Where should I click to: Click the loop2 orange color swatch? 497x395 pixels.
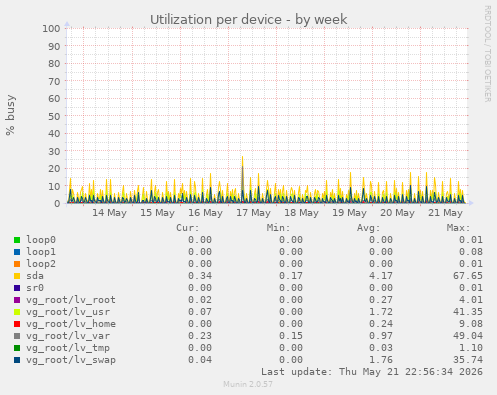[x=17, y=264]
